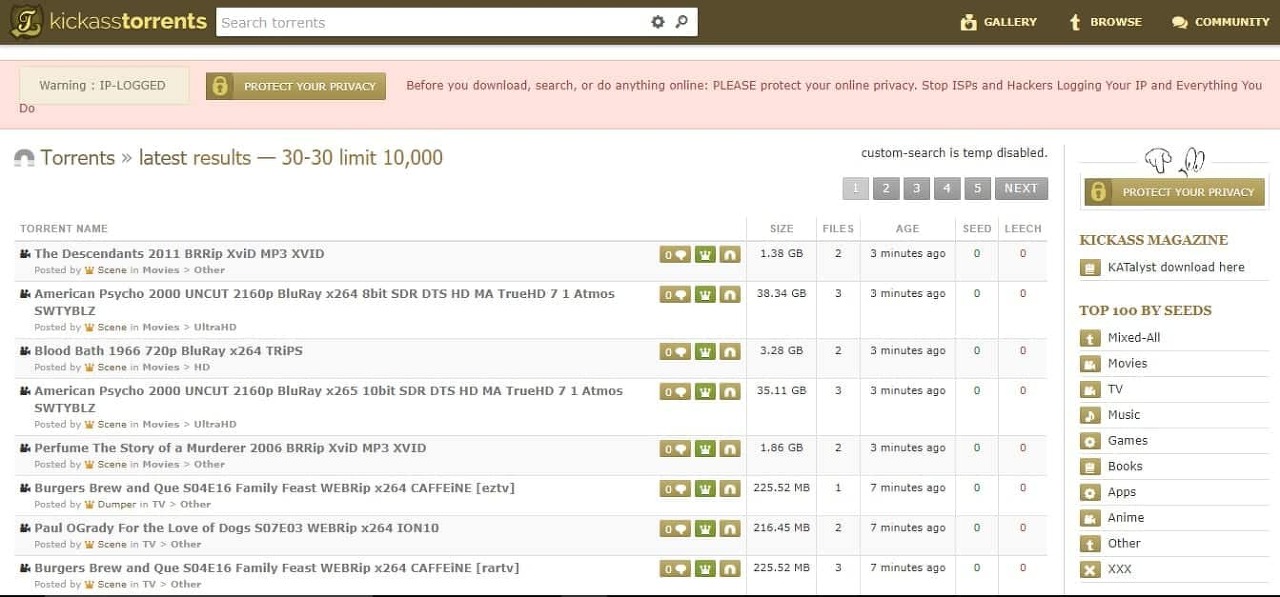This screenshot has height=597, width=1280.
Task: Open KATalyst download here link
Action: (x=1176, y=267)
